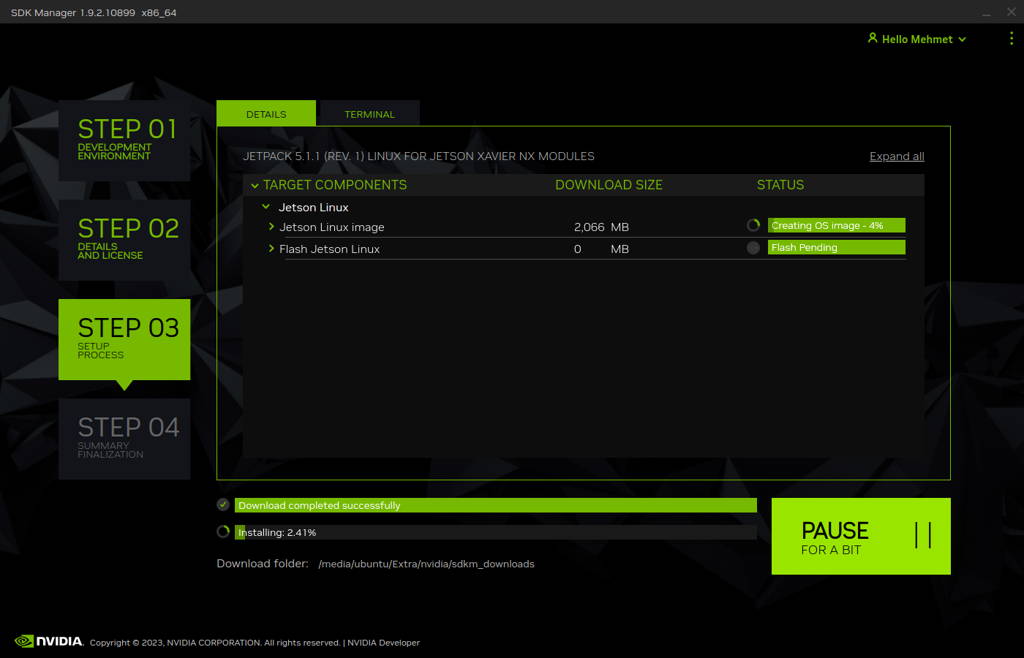Expand the Jetson Linux image entry
The width and height of the screenshot is (1024, 658).
tap(270, 226)
